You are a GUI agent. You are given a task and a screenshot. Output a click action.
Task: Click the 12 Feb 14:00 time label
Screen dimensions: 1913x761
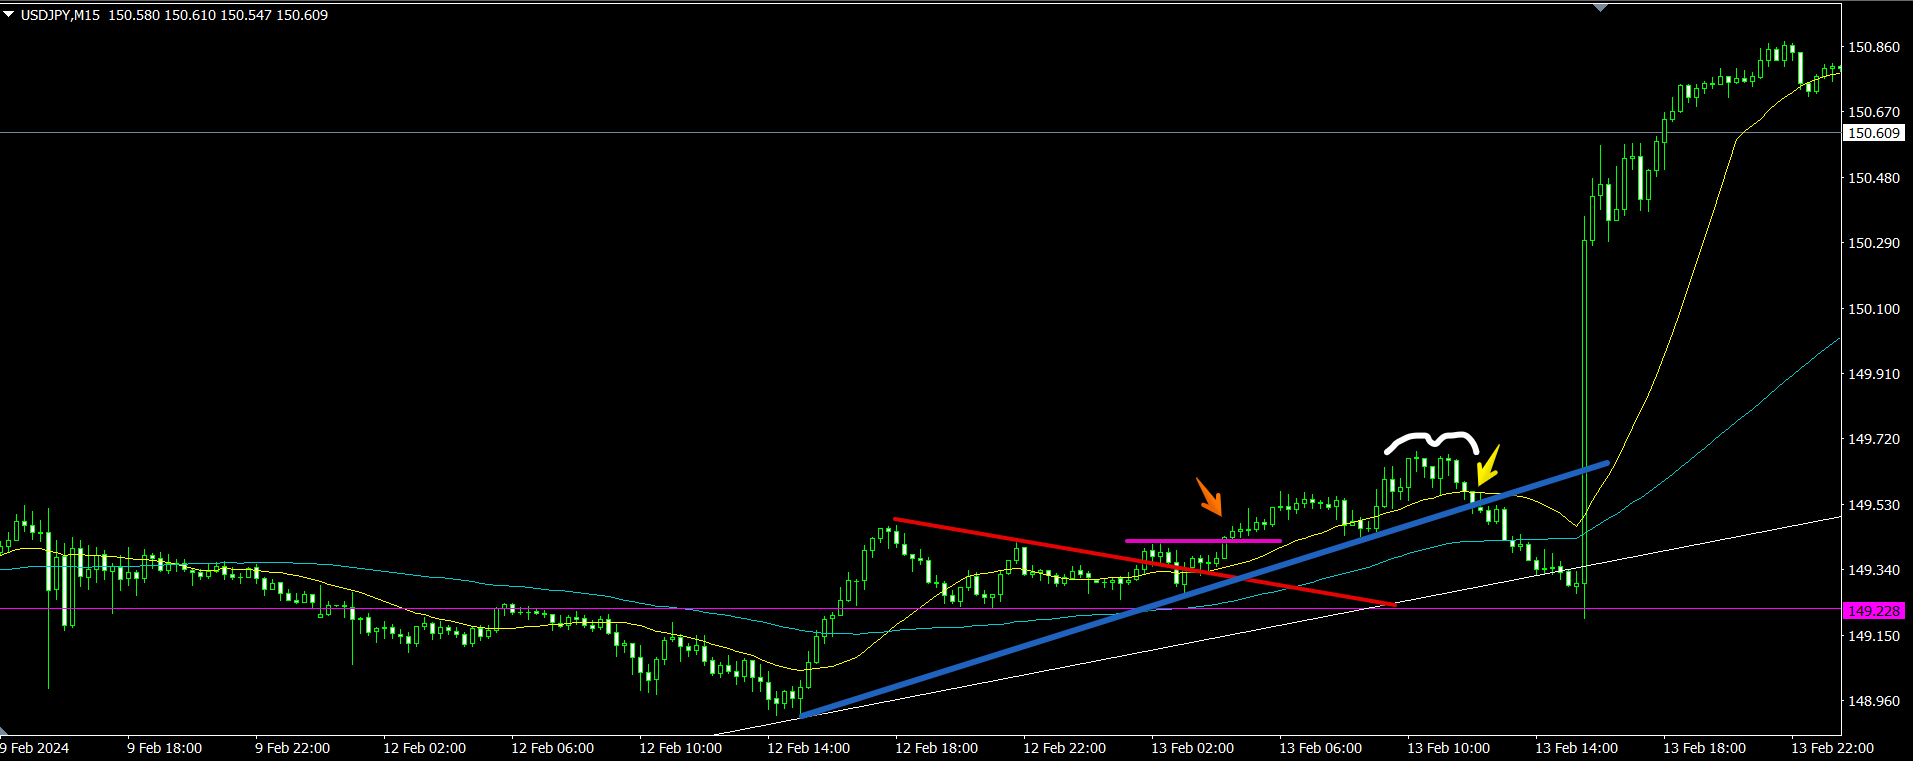[x=809, y=748]
